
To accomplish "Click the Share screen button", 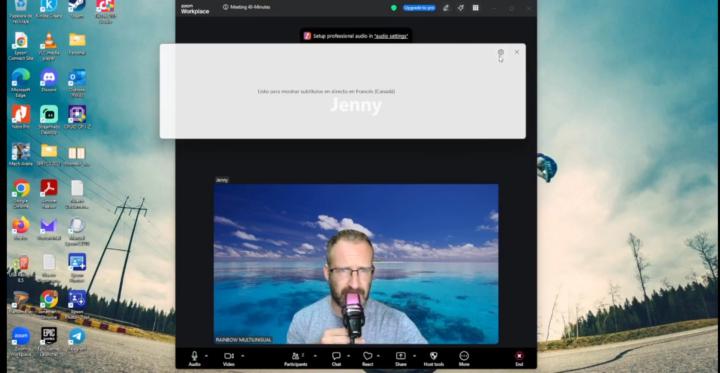I will click(x=400, y=358).
